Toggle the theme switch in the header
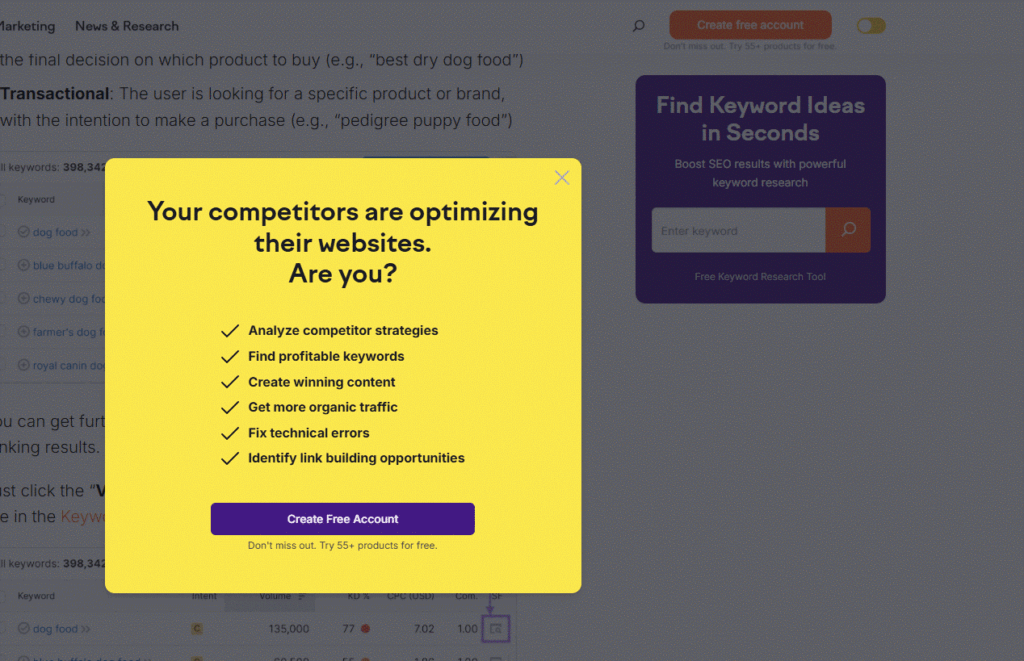 870,26
